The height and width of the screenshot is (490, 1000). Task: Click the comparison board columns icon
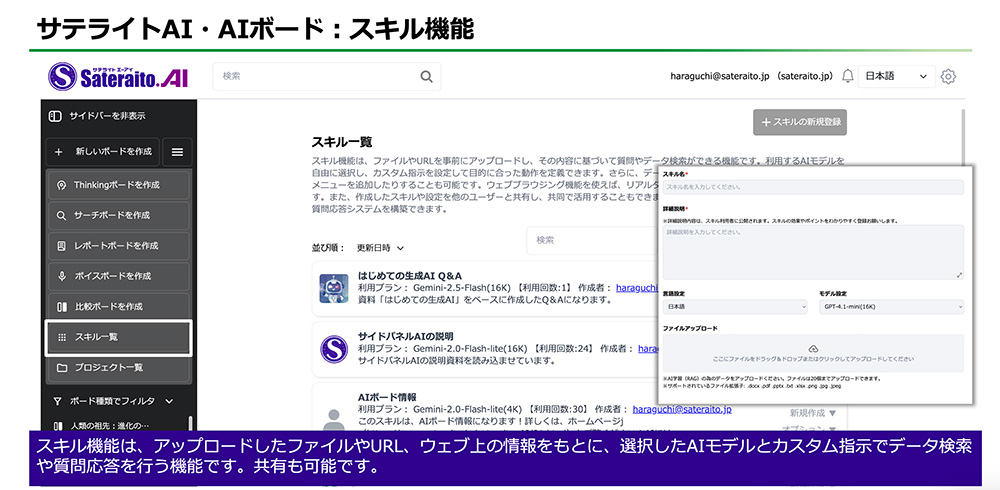pos(62,307)
